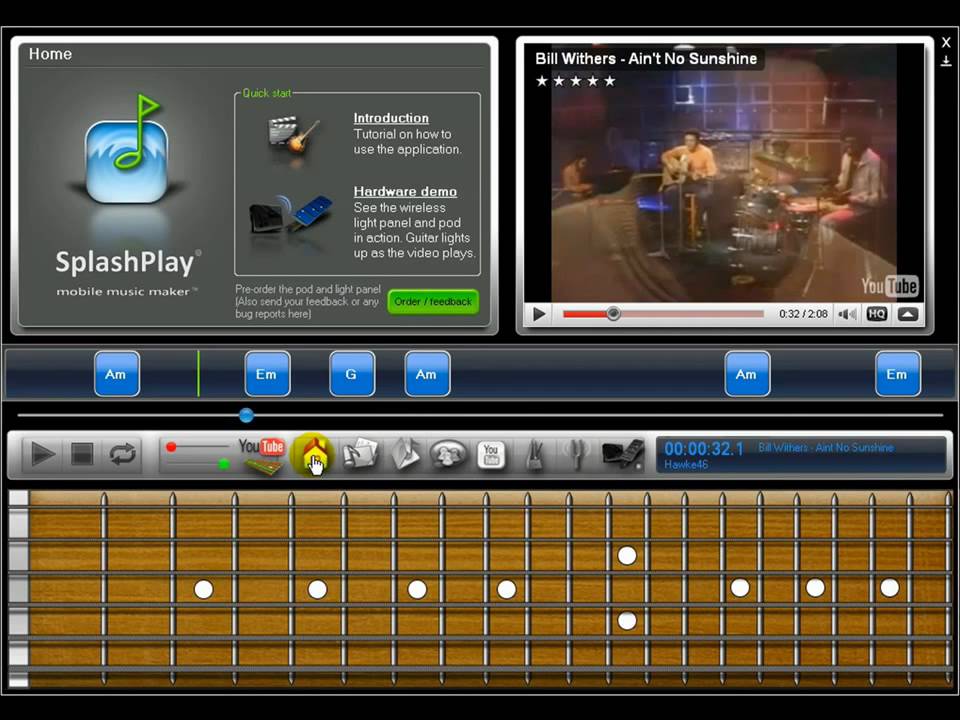Click the YouTube logo beside the volume sliders
The image size is (960, 720).
[261, 446]
